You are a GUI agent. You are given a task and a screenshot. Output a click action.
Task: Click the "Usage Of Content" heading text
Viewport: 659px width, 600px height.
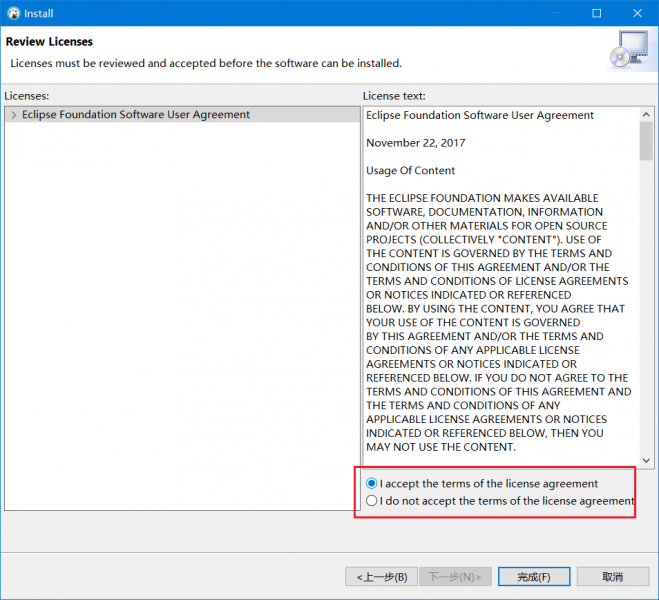(x=410, y=171)
